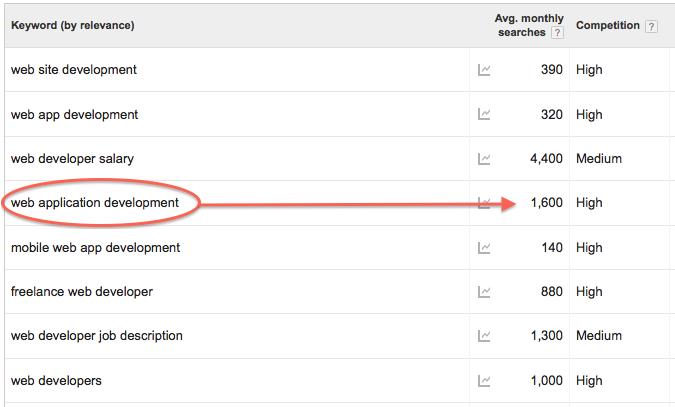Select the web developer job description keyword
The width and height of the screenshot is (675, 407).
pyautogui.click(x=97, y=336)
